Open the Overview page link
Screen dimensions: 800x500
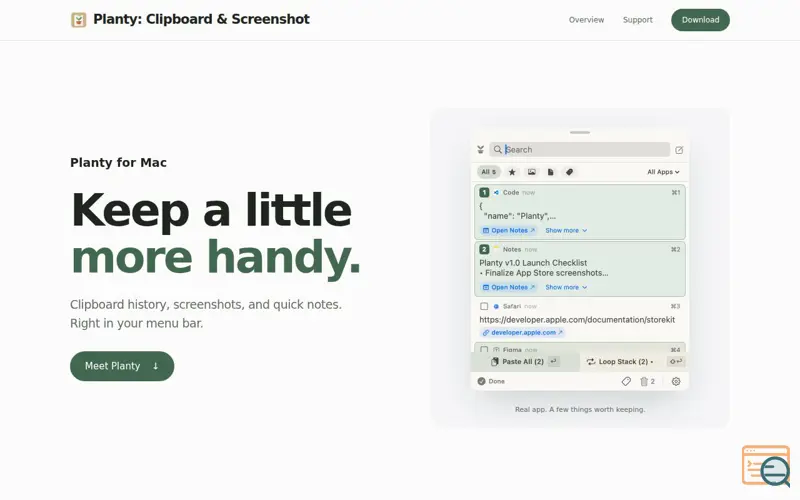pyautogui.click(x=586, y=20)
